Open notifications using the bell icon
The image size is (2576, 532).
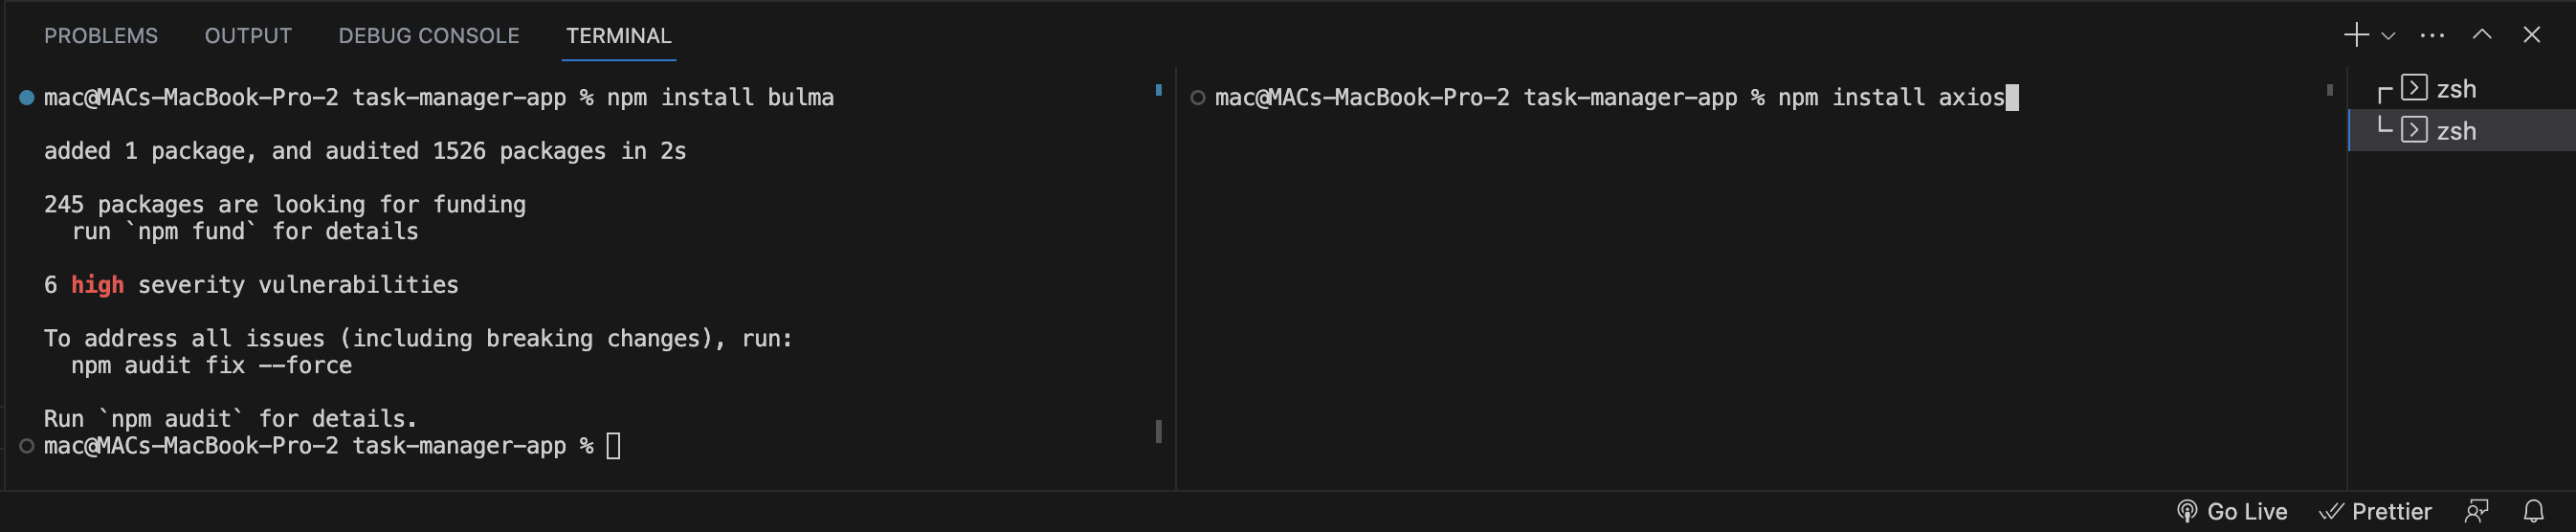[x=2533, y=511]
